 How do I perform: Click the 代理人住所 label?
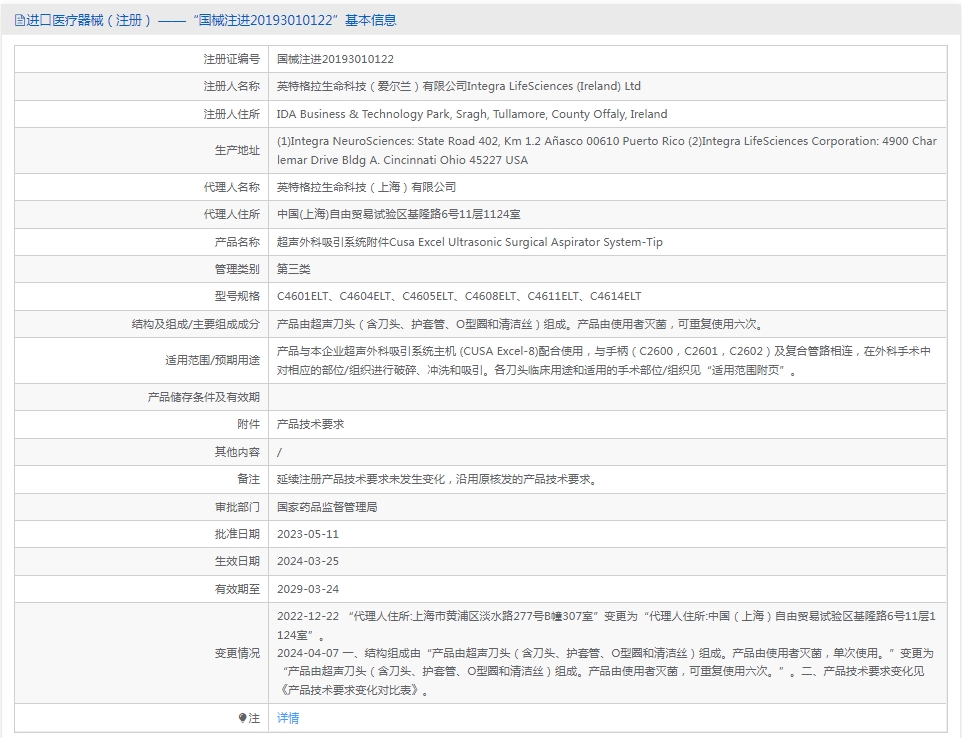(231, 214)
